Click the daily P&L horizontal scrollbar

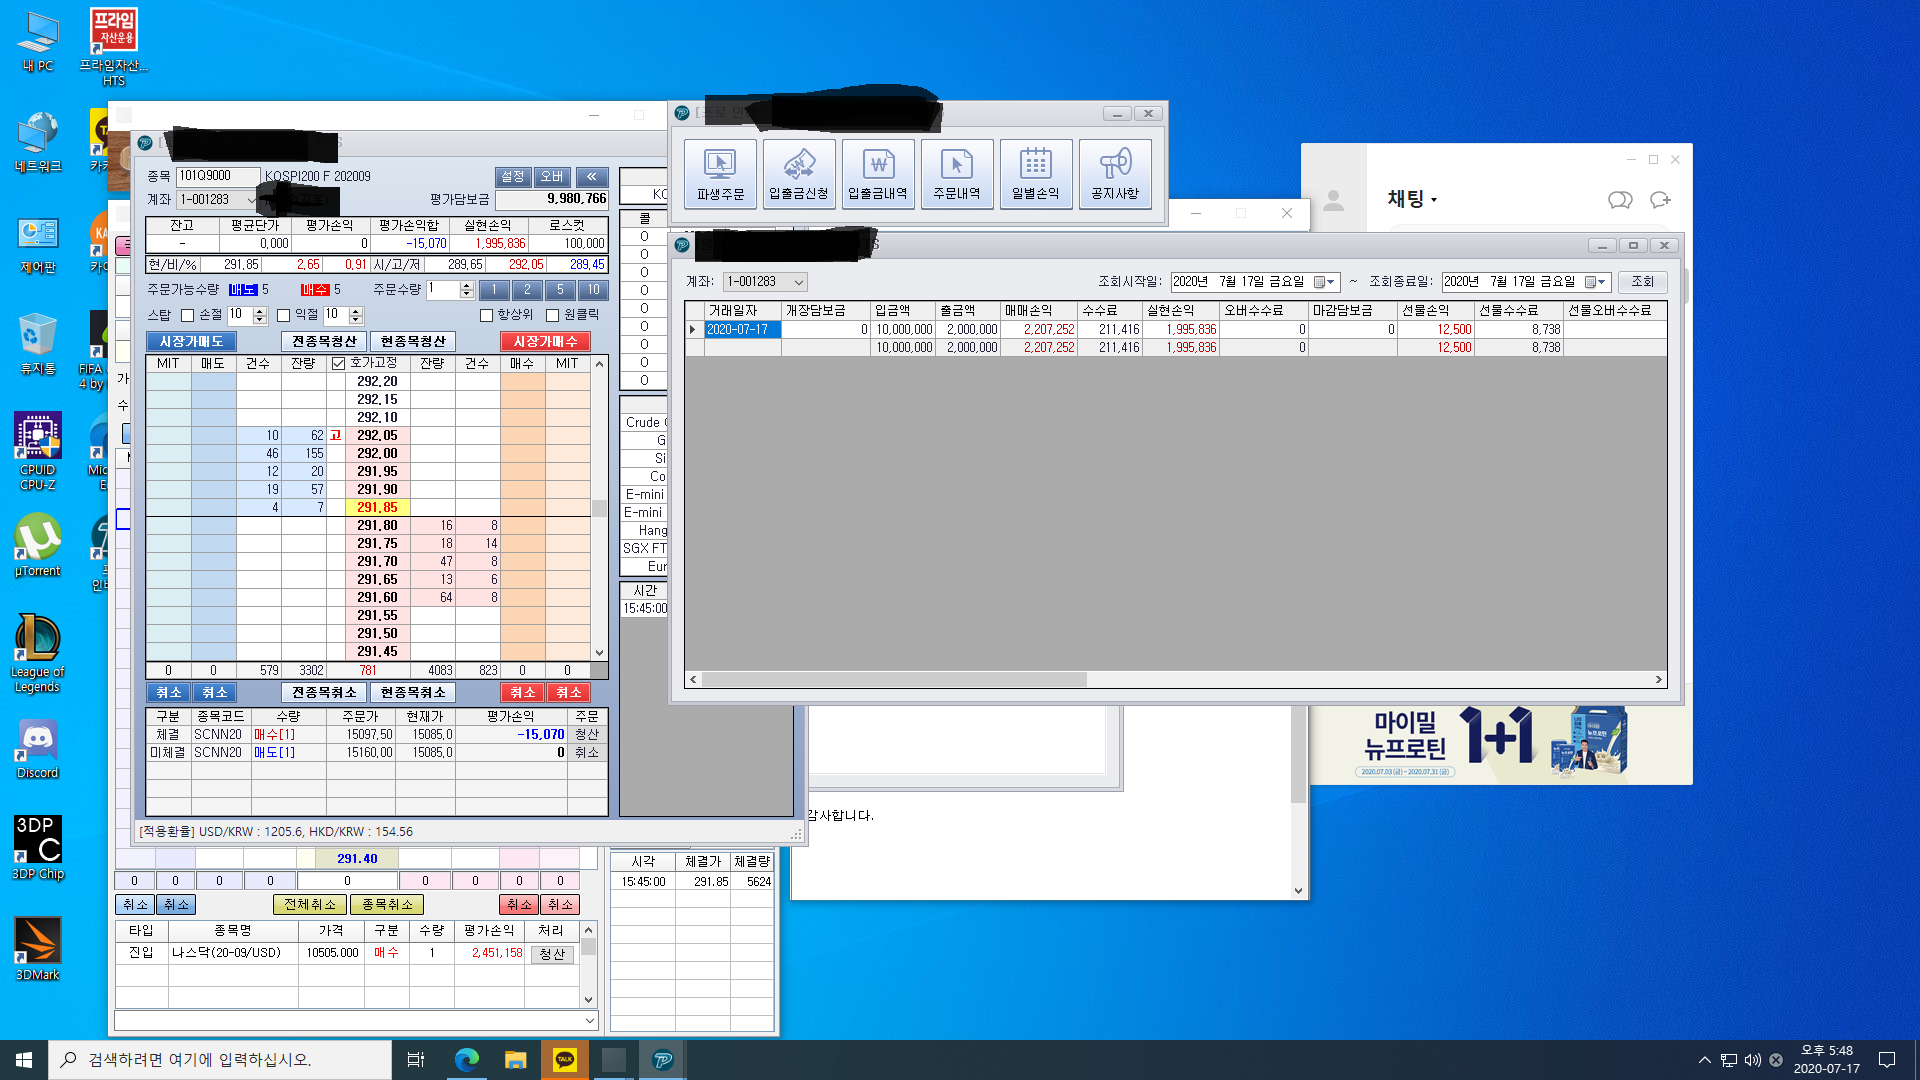click(894, 679)
